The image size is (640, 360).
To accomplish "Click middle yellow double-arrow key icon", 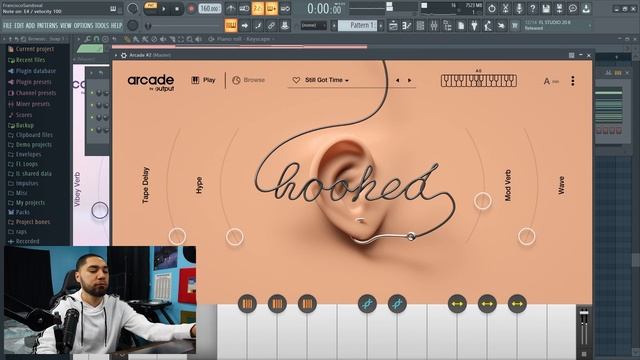I will coord(487,304).
